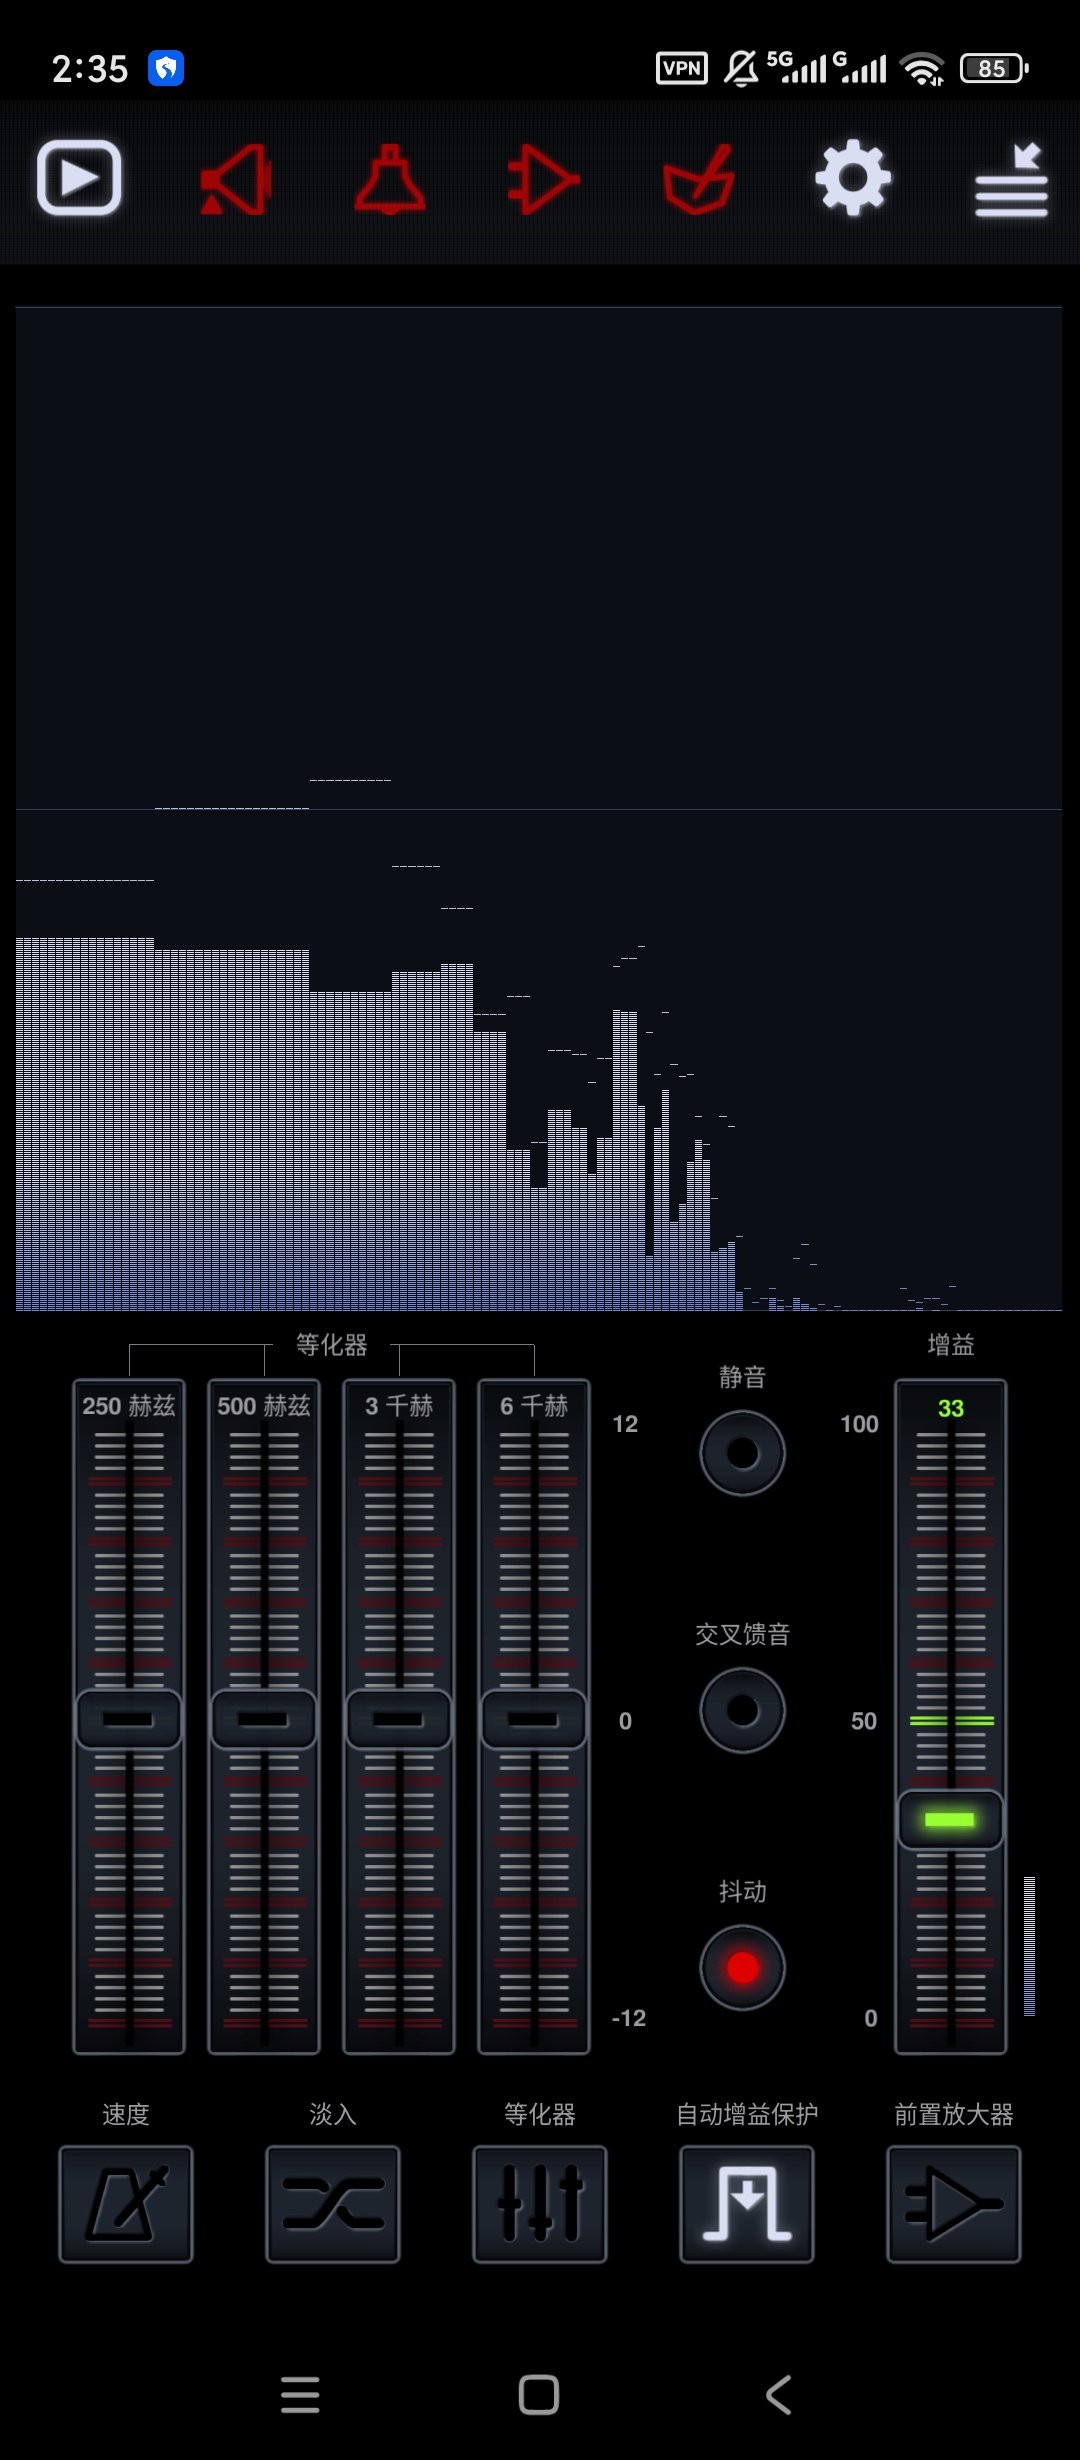Click the green 增益 gain slider handle

coord(951,1819)
